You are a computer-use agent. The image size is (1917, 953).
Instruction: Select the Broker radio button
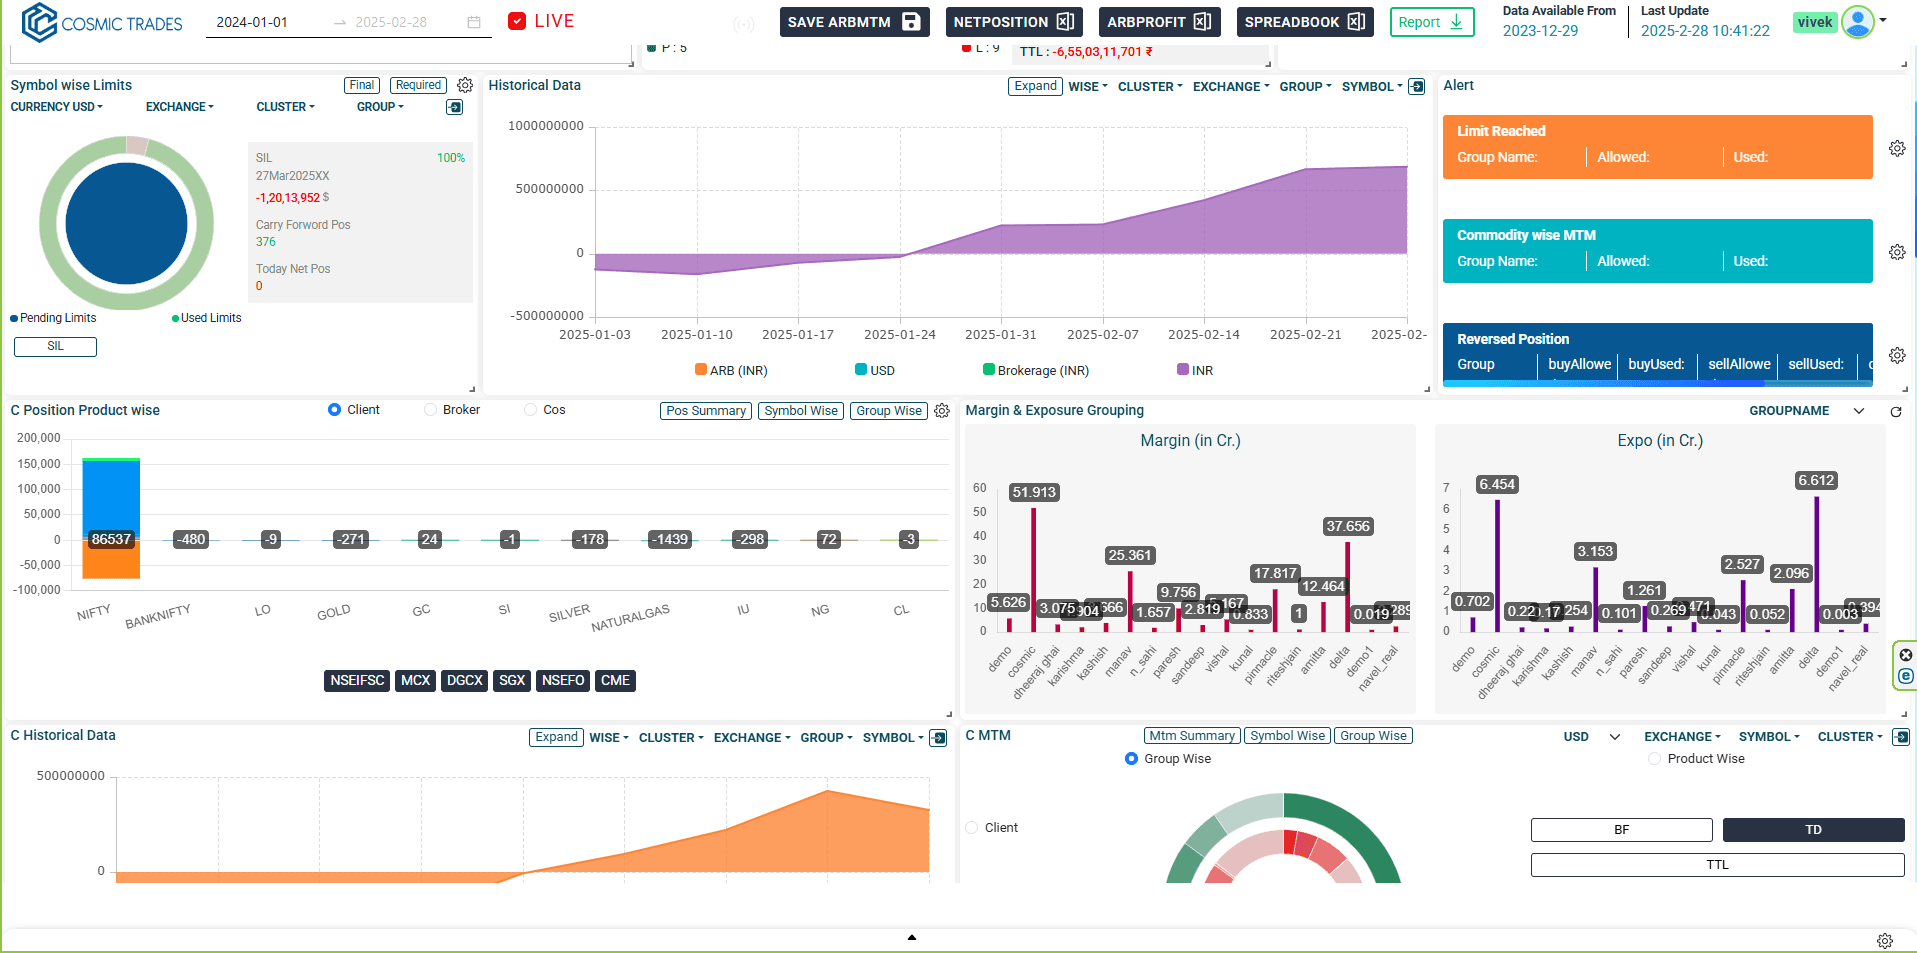[x=430, y=410]
